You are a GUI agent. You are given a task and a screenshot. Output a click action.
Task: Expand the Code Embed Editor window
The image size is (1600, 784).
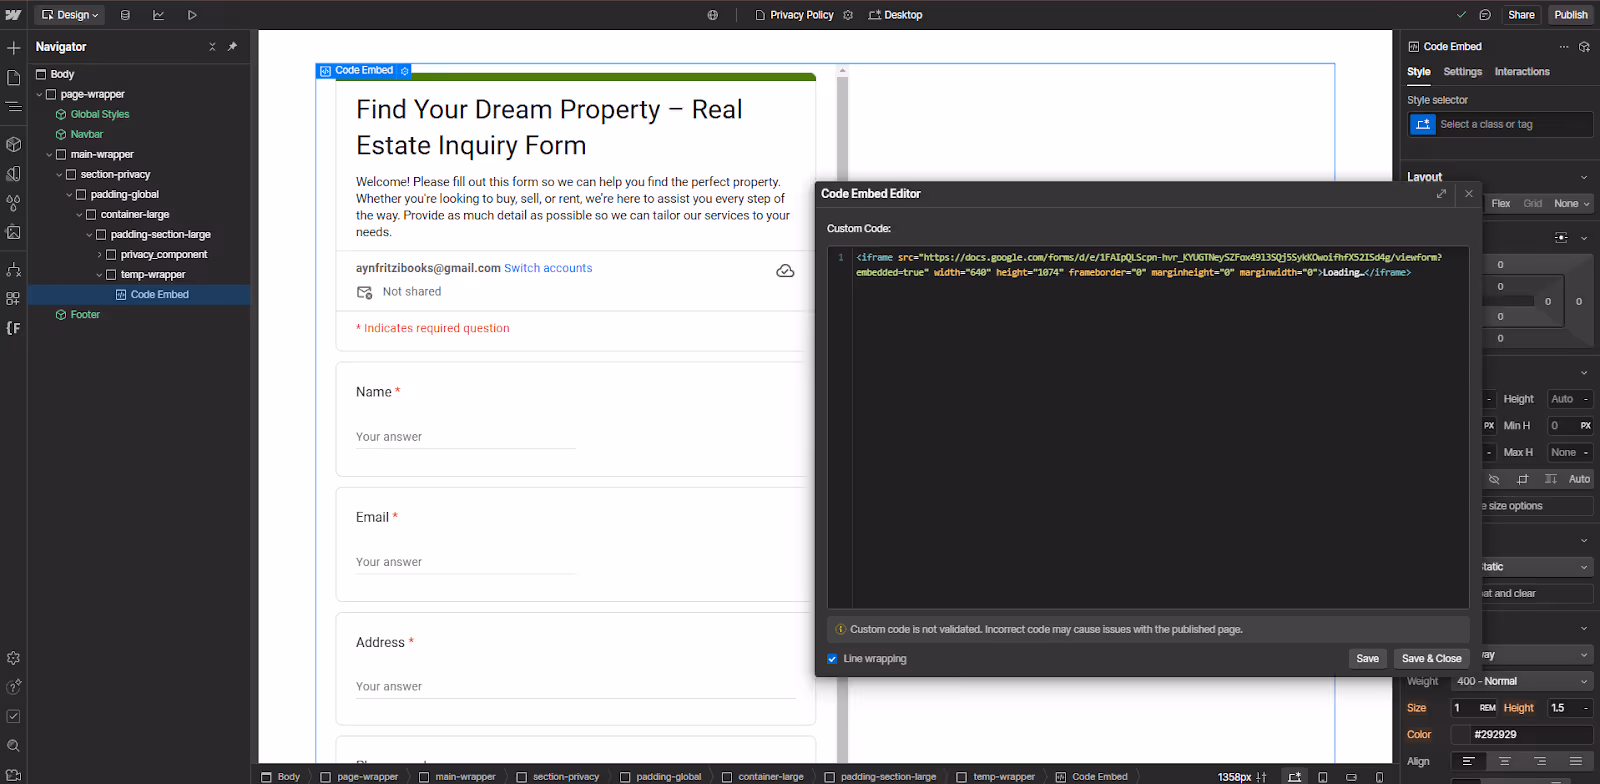tap(1441, 194)
